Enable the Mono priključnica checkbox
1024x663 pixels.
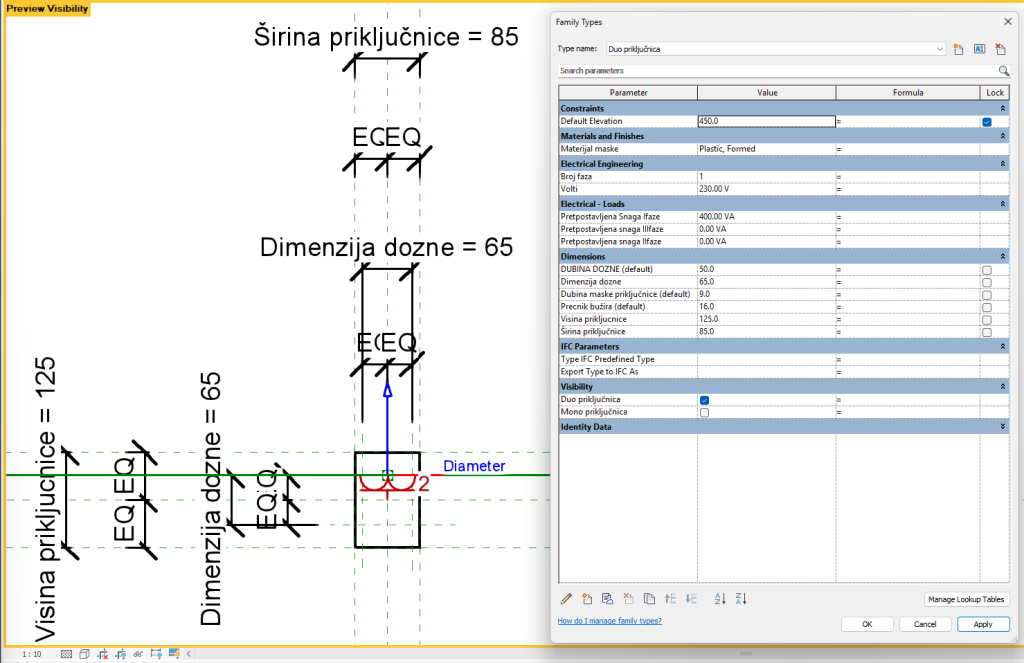pos(704,412)
